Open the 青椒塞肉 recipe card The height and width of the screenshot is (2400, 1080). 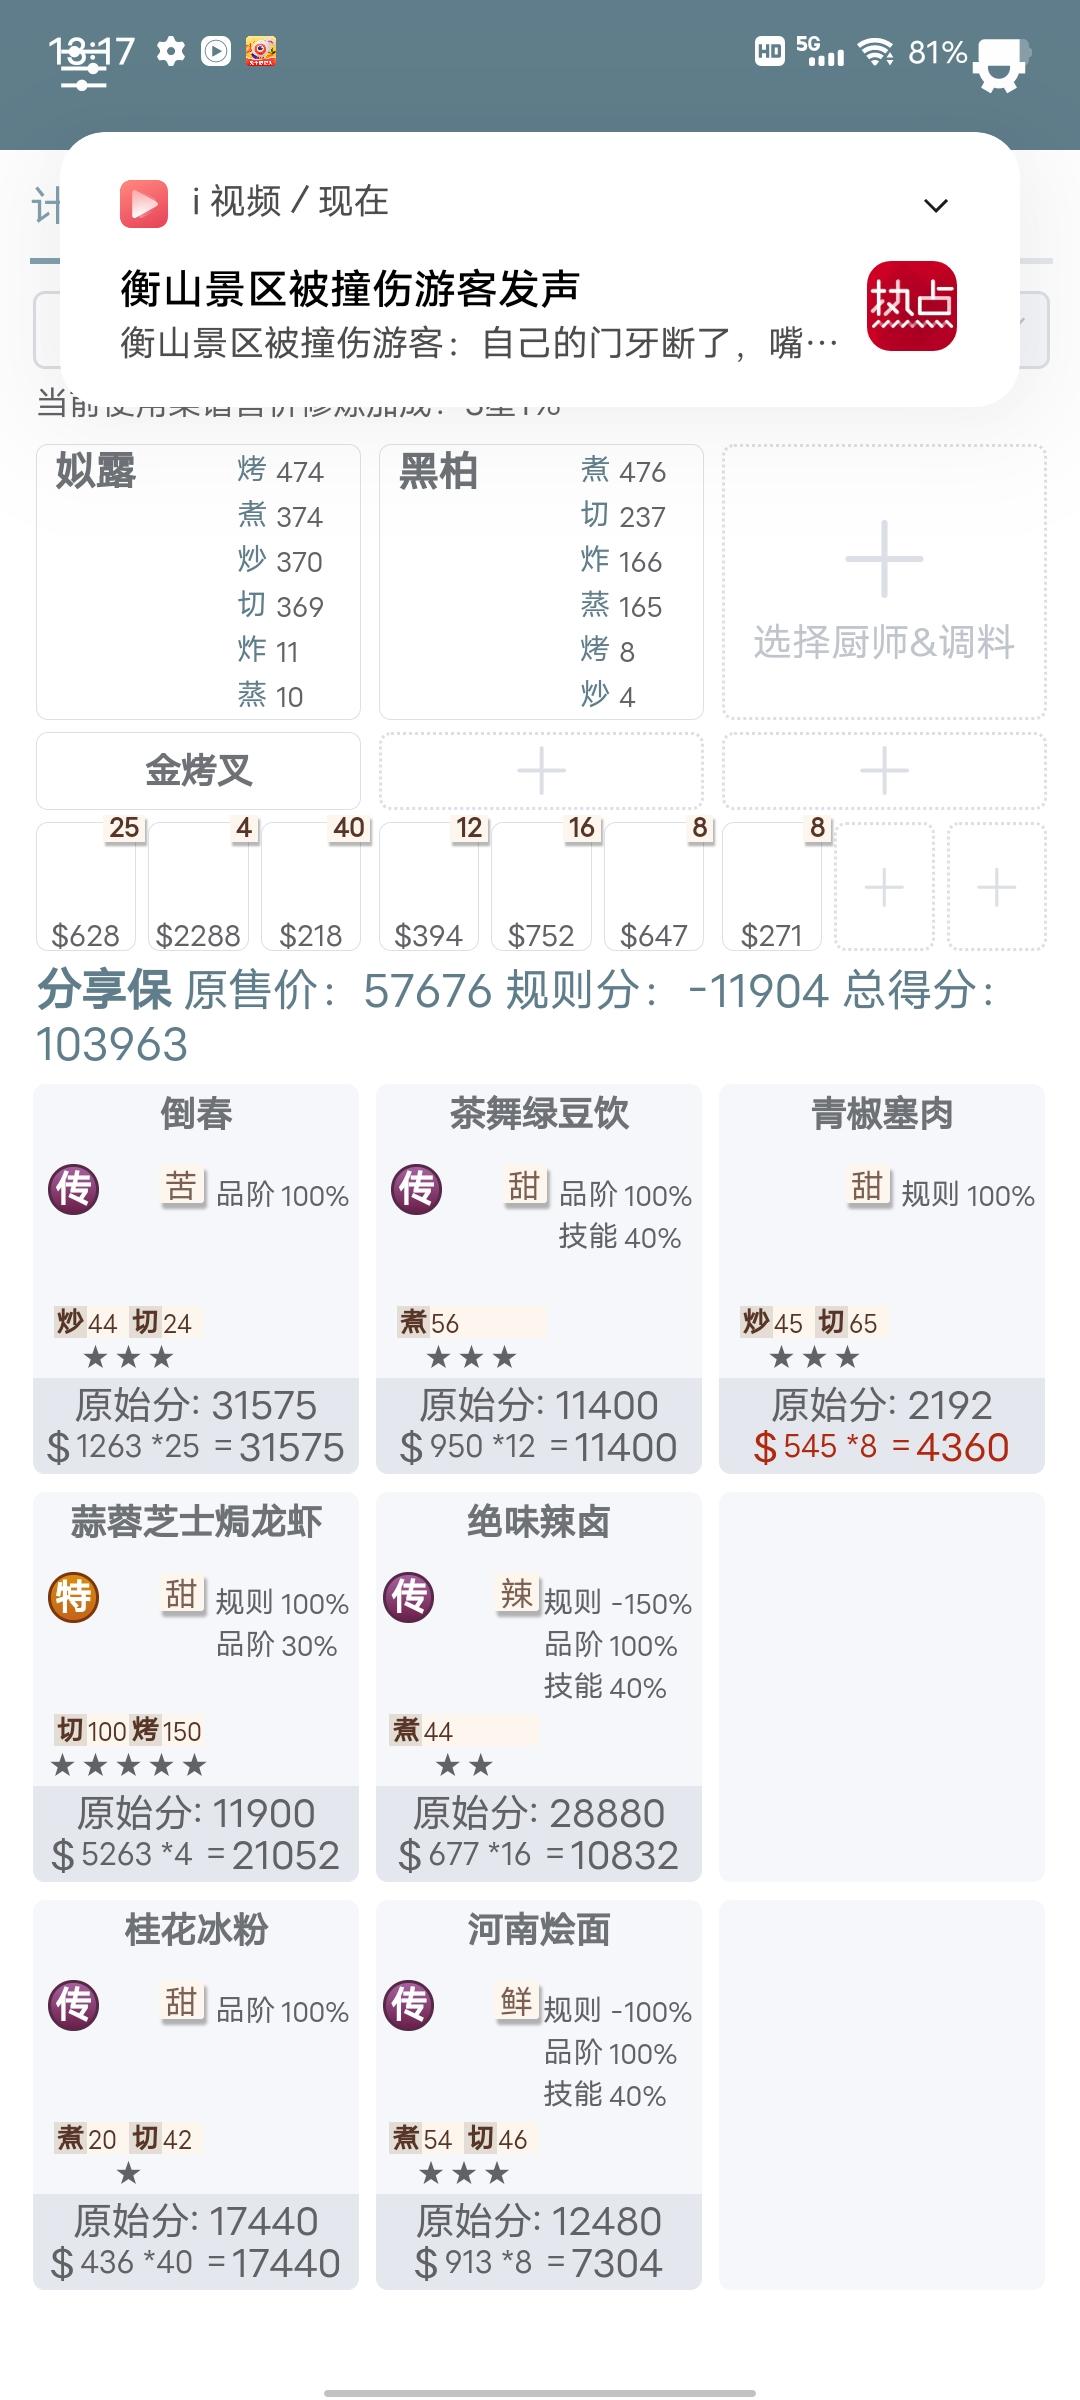click(882, 1279)
